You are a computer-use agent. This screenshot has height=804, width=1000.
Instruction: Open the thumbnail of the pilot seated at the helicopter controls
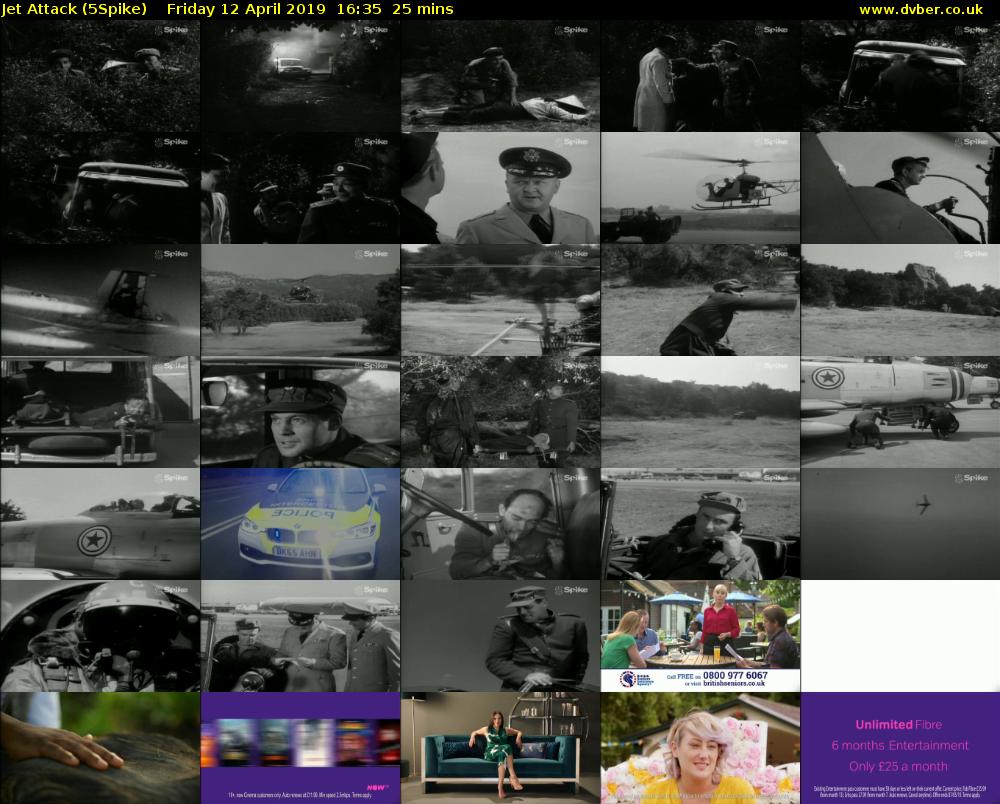(x=901, y=188)
